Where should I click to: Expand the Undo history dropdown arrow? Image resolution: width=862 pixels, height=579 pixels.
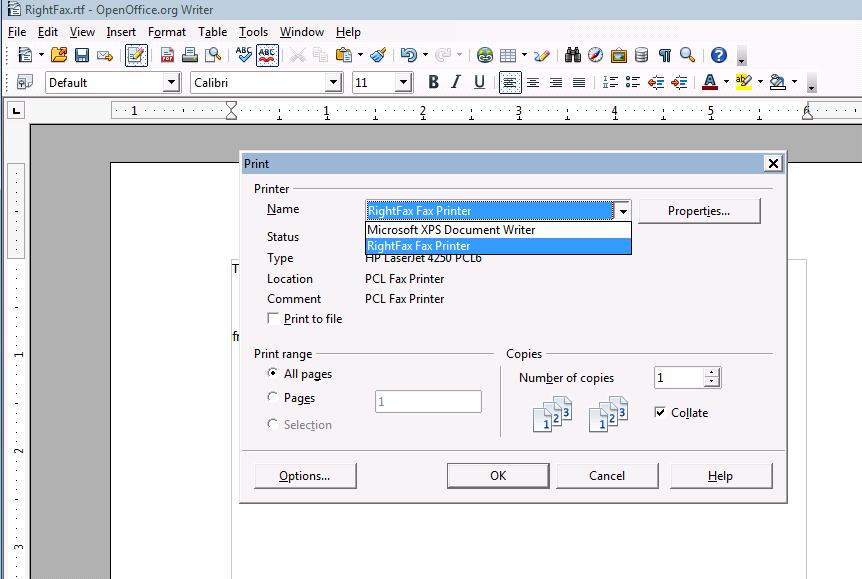[x=426, y=55]
